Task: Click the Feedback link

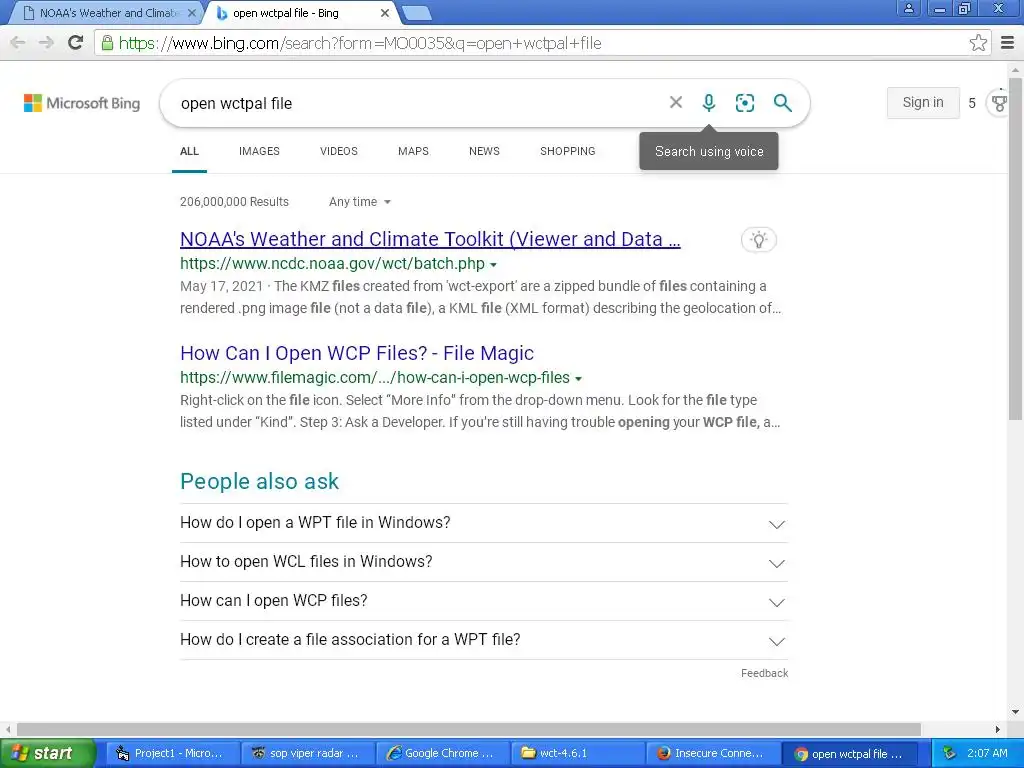Action: 764,673
